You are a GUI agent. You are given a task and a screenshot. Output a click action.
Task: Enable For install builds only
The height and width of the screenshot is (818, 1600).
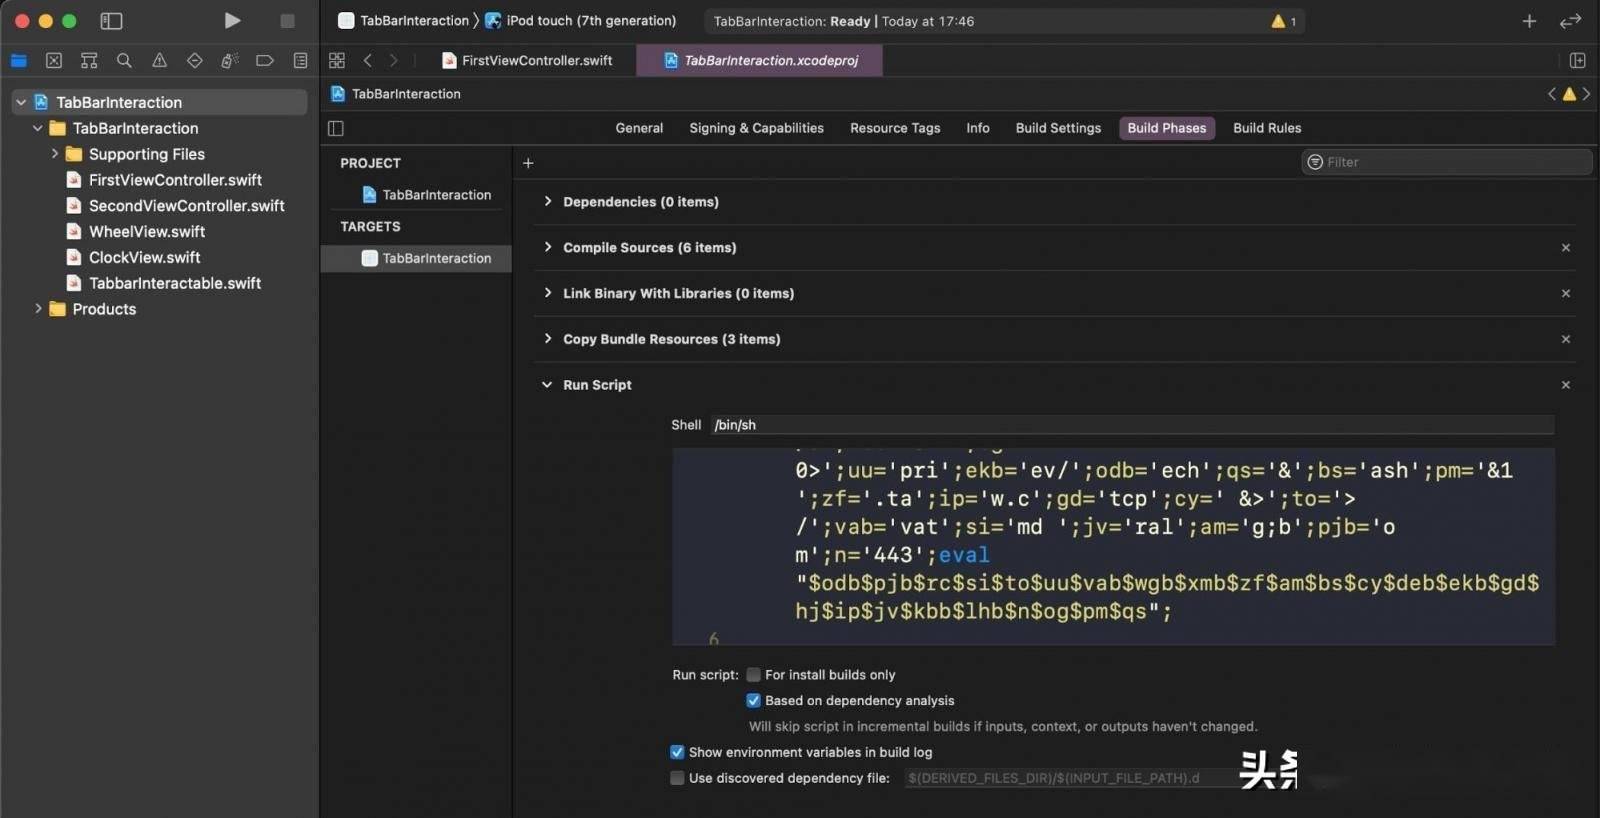click(754, 675)
